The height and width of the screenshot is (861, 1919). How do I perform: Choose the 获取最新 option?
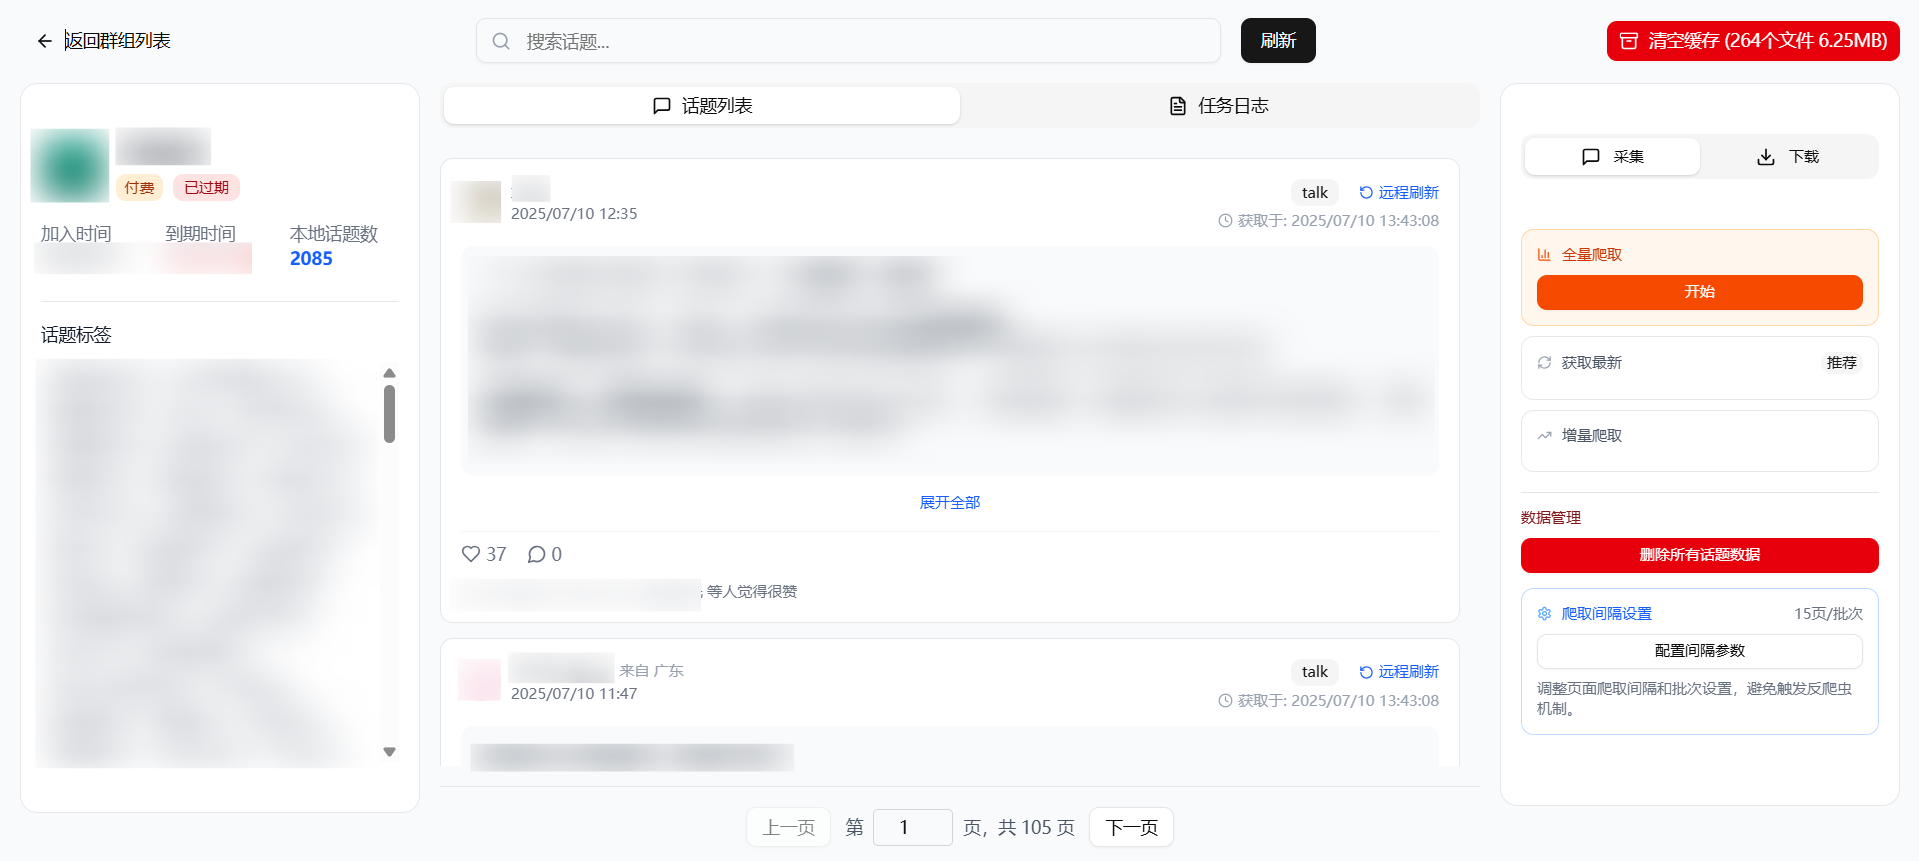click(x=1699, y=368)
